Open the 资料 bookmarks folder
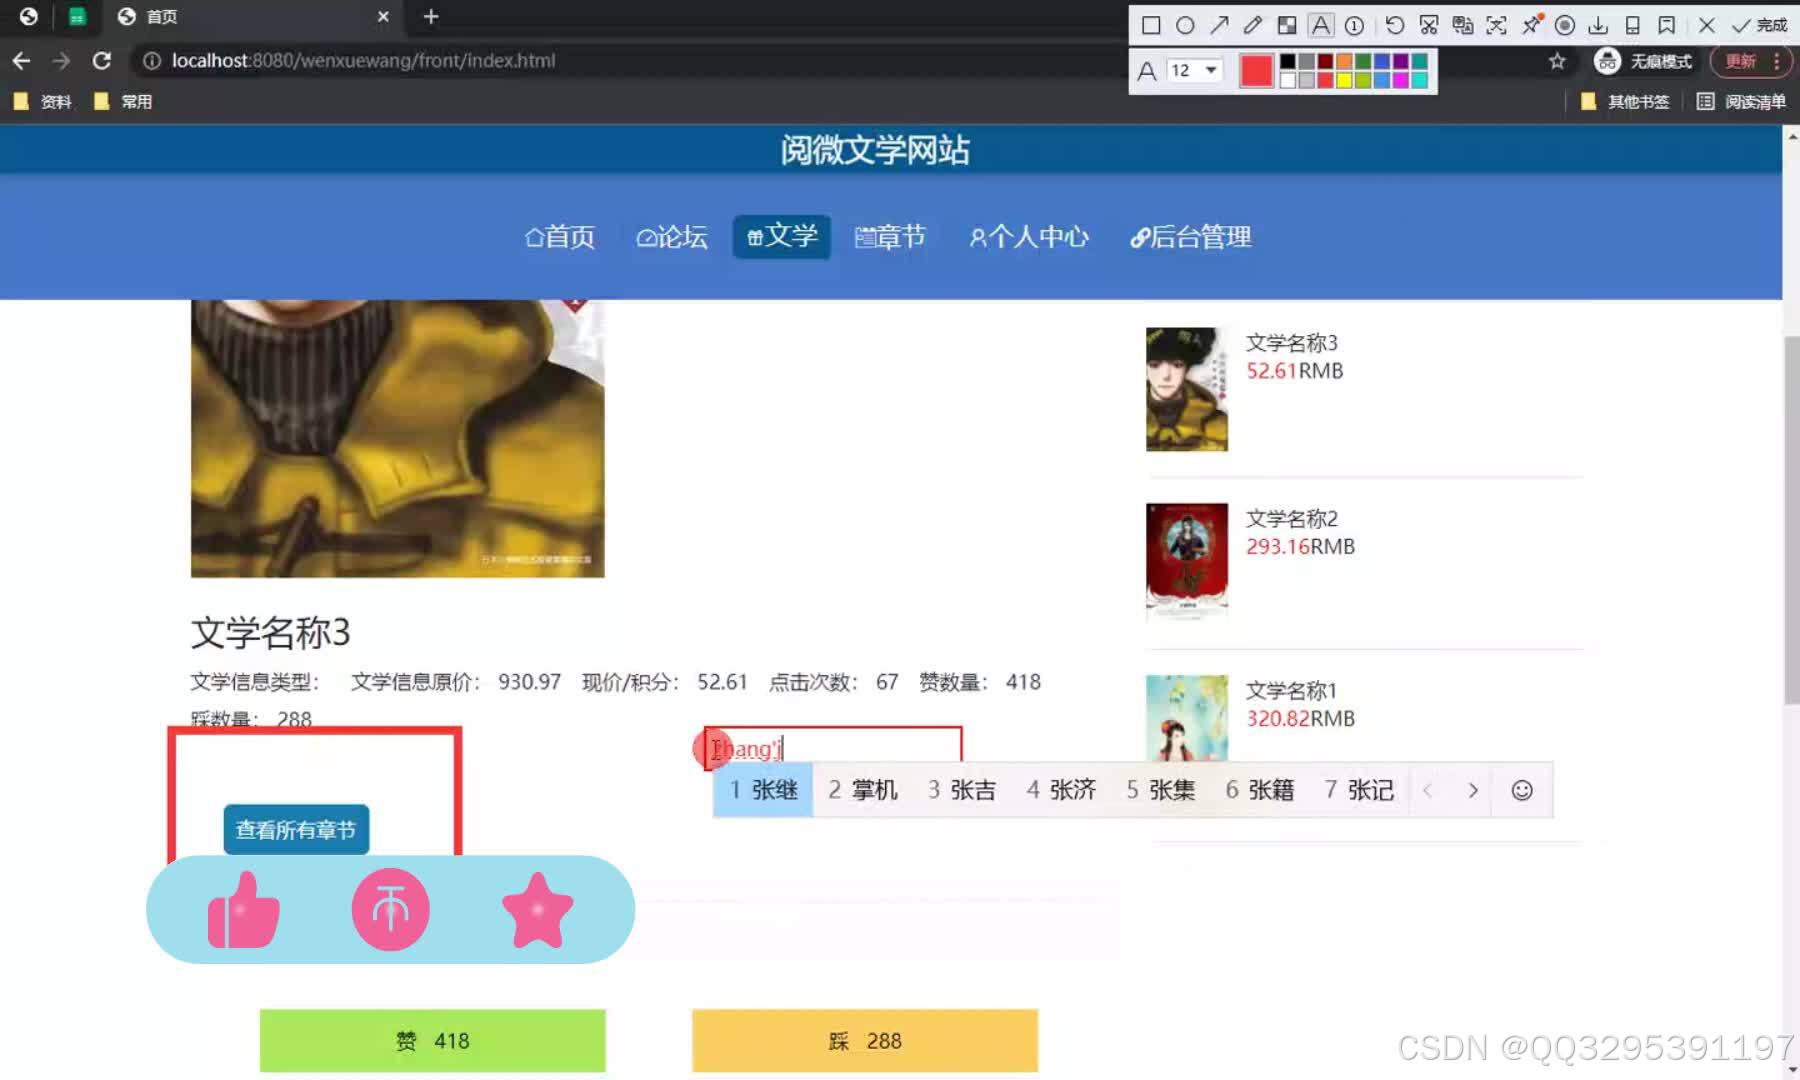Viewport: 1800px width, 1080px height. pyautogui.click(x=42, y=101)
